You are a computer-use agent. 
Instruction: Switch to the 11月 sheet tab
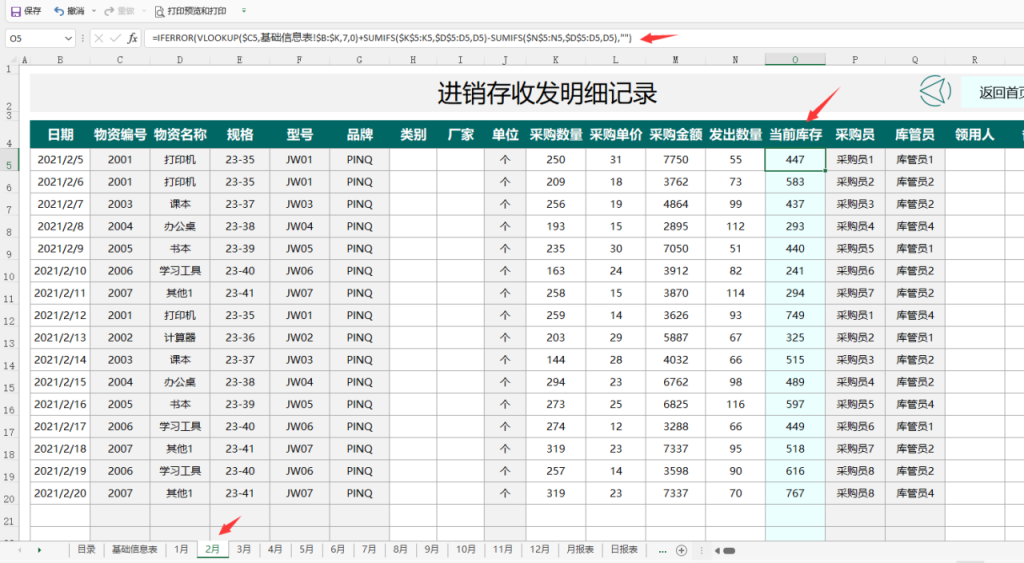coord(502,549)
